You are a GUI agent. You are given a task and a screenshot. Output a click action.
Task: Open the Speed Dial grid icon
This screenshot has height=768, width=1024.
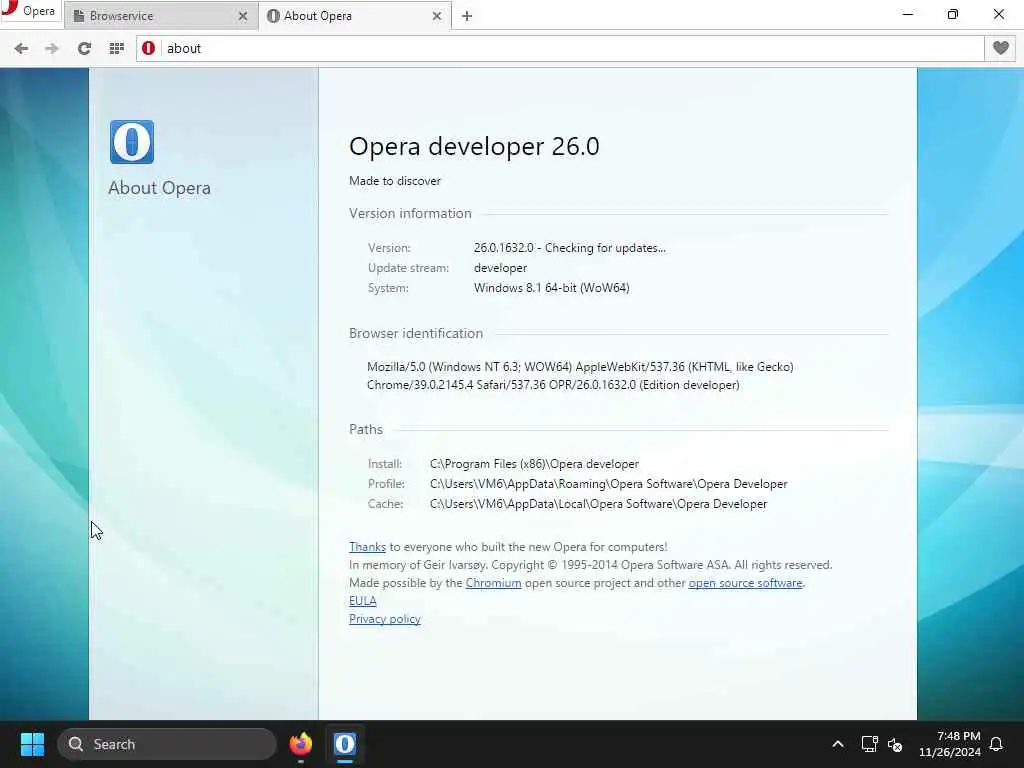(116, 48)
